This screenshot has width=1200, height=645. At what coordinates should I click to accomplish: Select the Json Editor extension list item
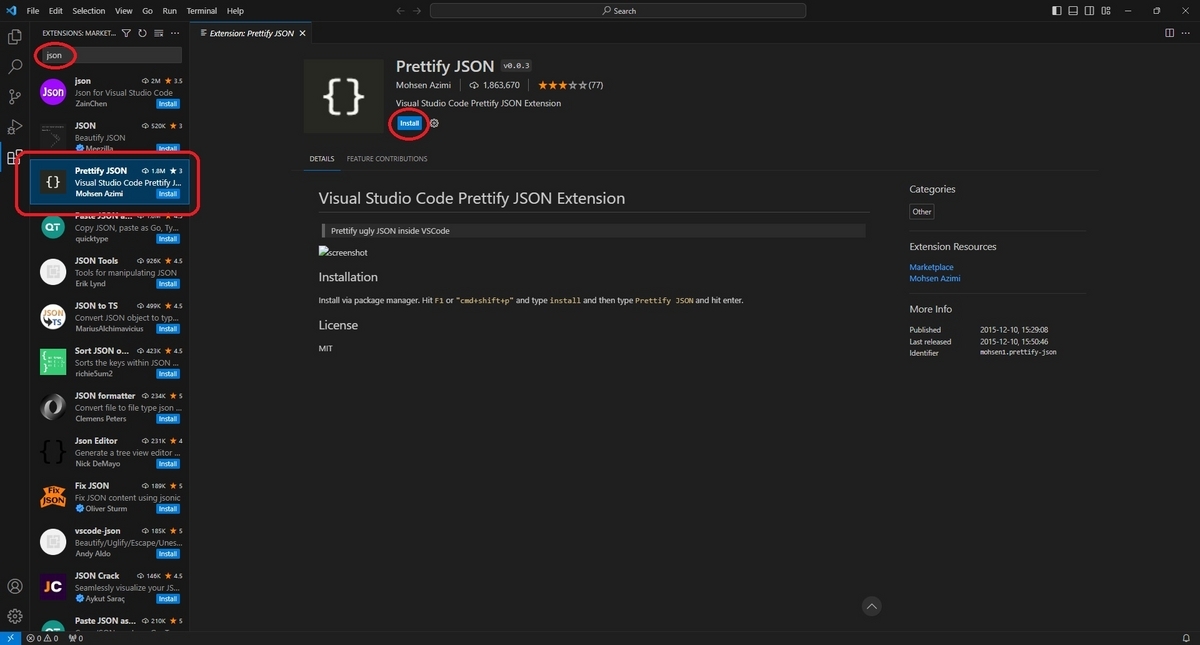coord(110,452)
